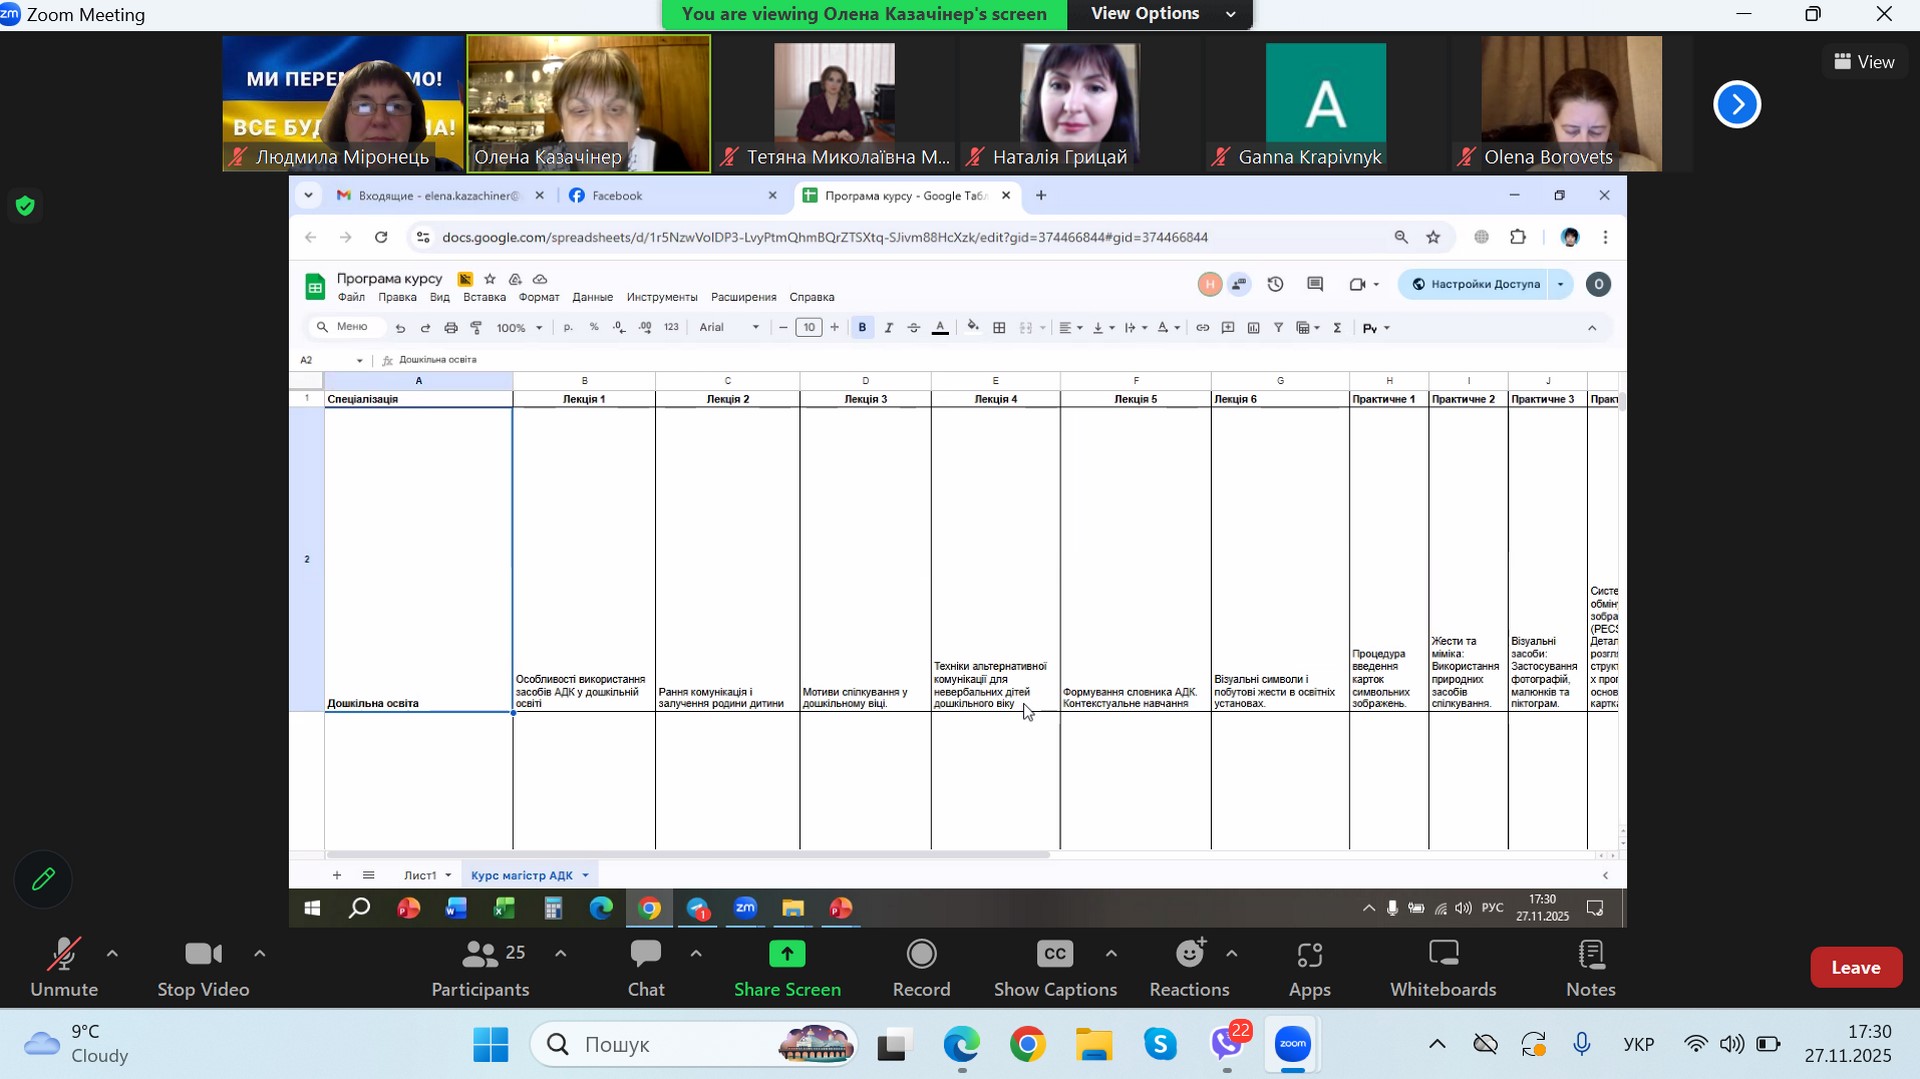Click the red Leave button
The height and width of the screenshot is (1079, 1920).
[1855, 967]
